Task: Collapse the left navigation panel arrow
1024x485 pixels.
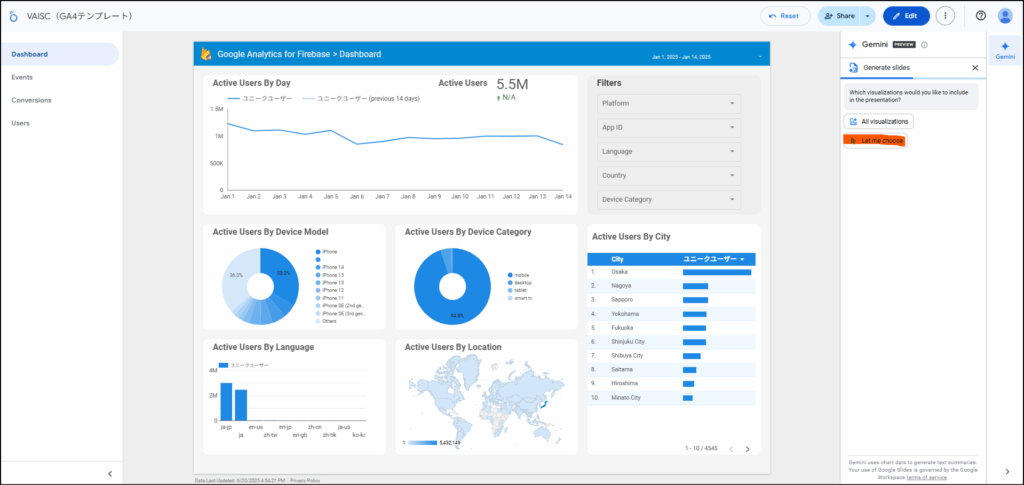Action: [x=110, y=473]
